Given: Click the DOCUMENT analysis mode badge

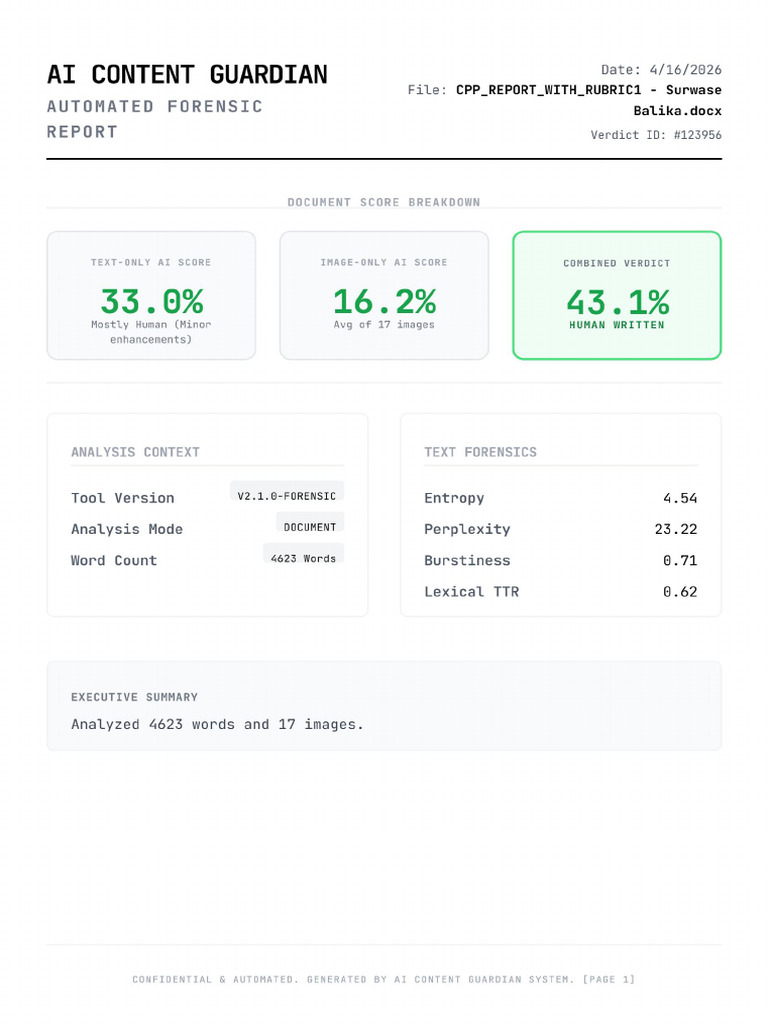Looking at the screenshot, I should [x=310, y=527].
